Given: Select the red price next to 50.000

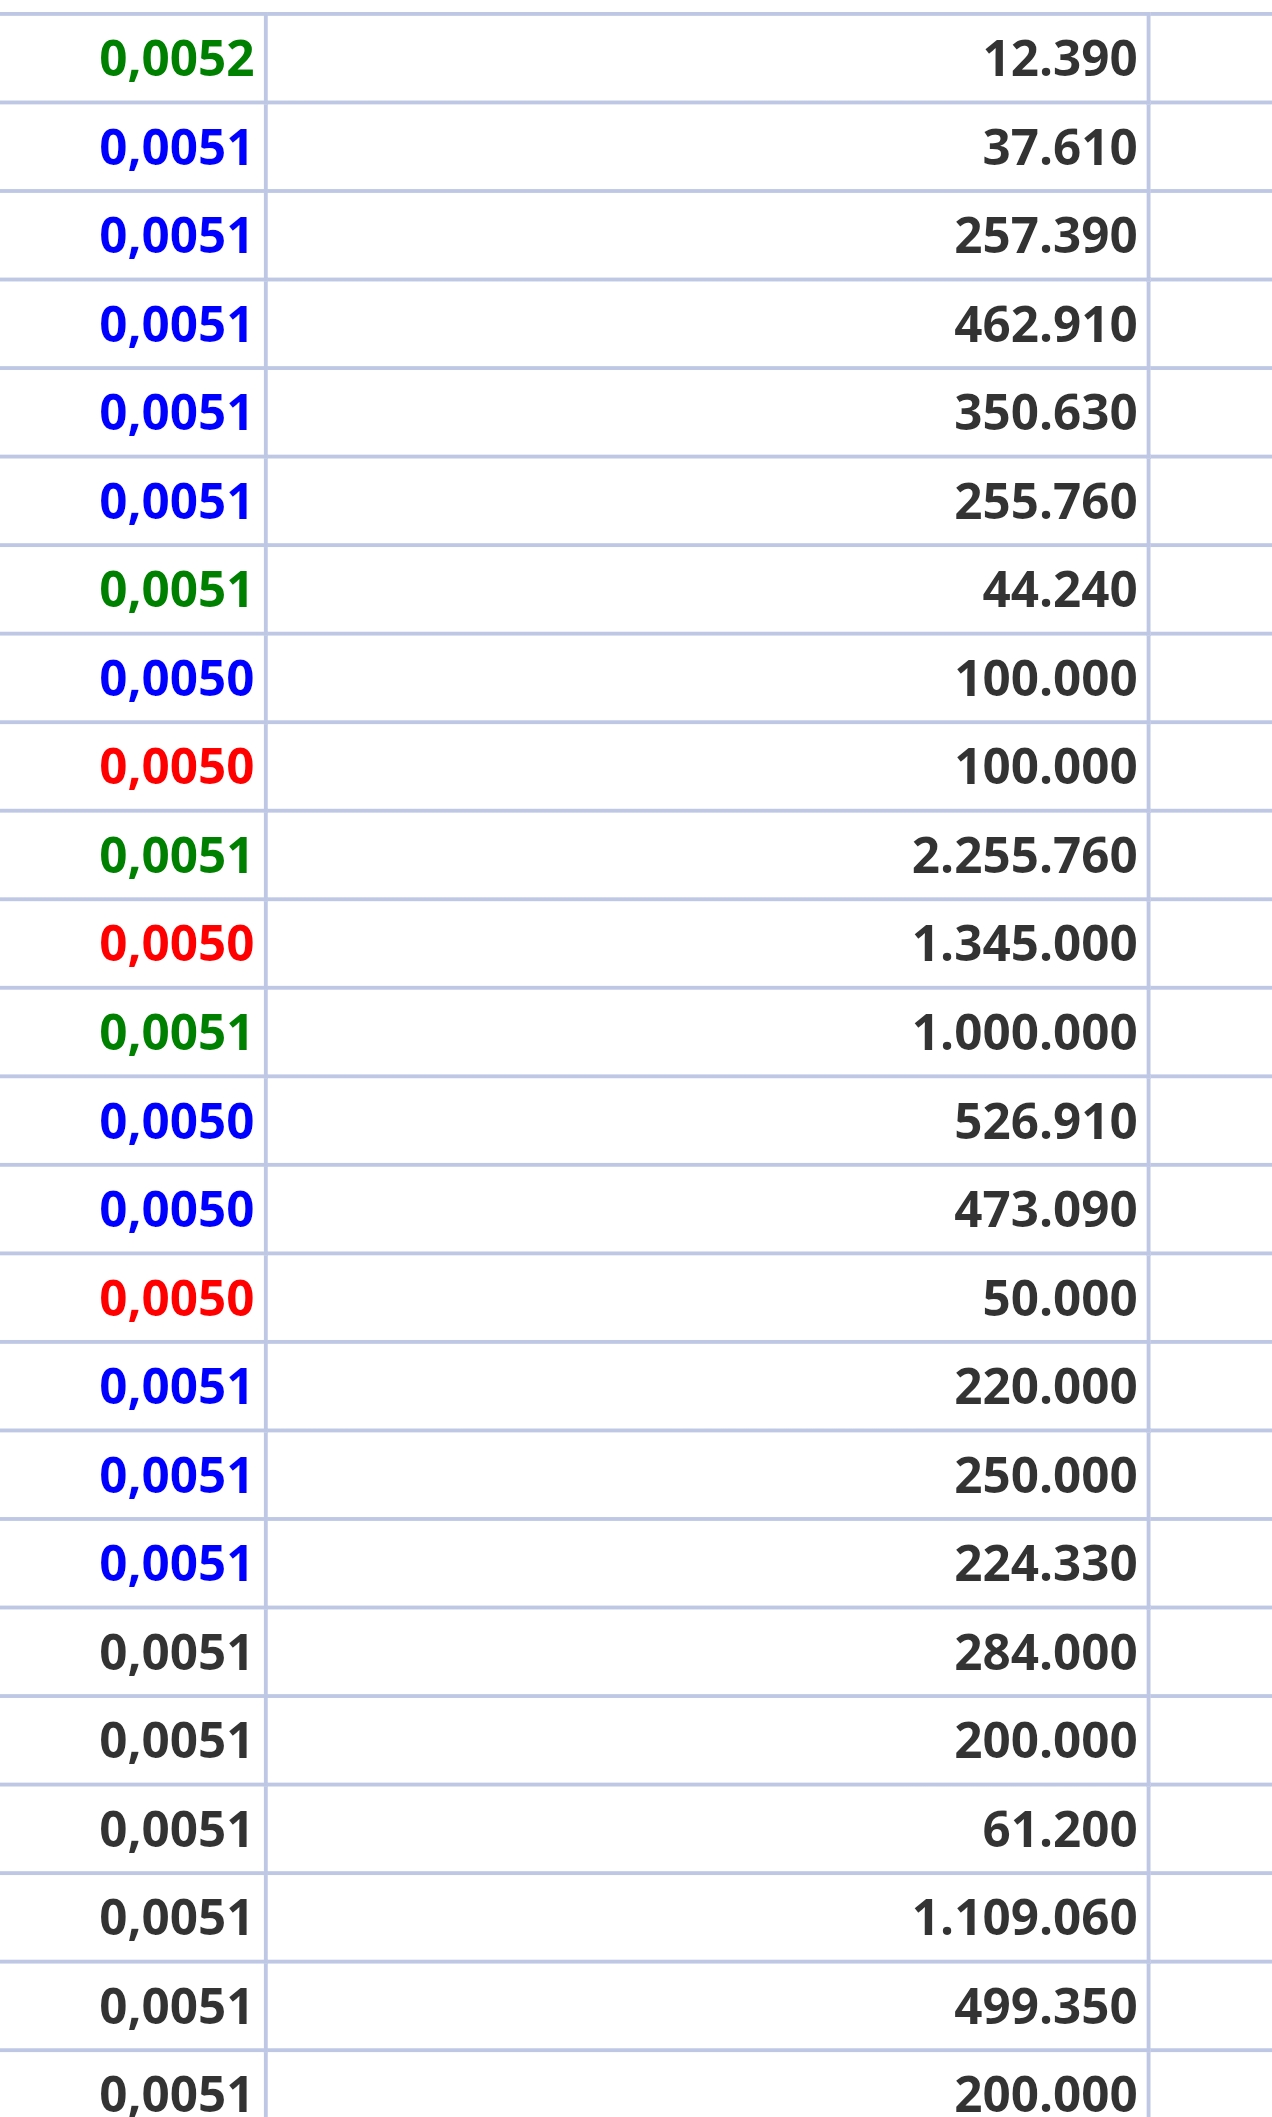Looking at the screenshot, I should click(176, 1299).
